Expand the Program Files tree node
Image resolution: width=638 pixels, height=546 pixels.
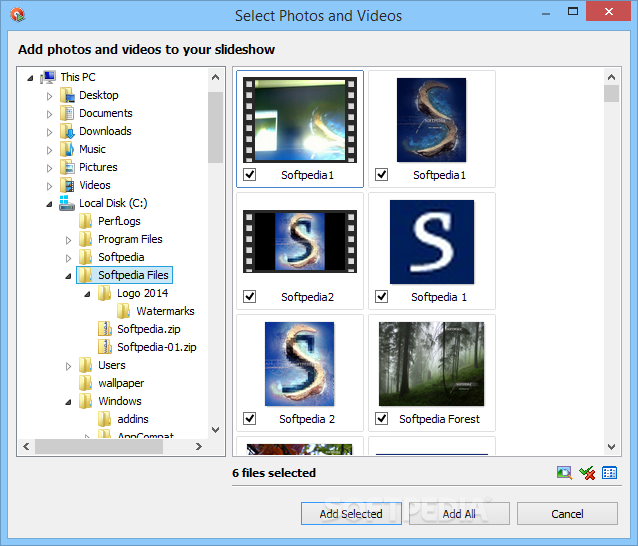(x=68, y=240)
